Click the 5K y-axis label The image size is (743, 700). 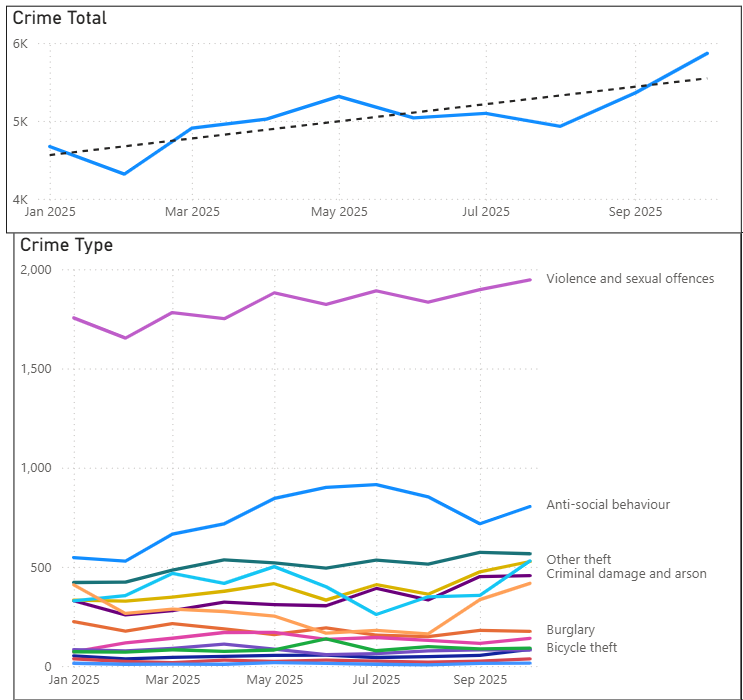[20, 122]
